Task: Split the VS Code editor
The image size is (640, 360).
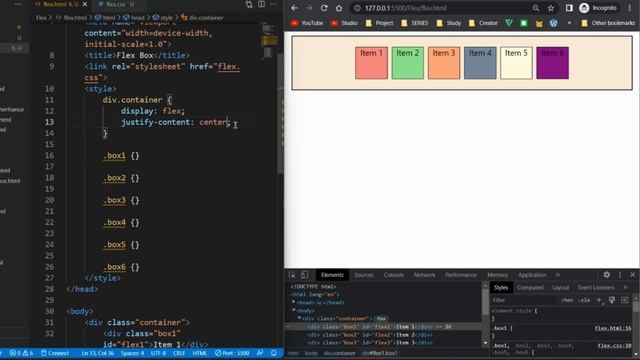Action: [x=261, y=4]
